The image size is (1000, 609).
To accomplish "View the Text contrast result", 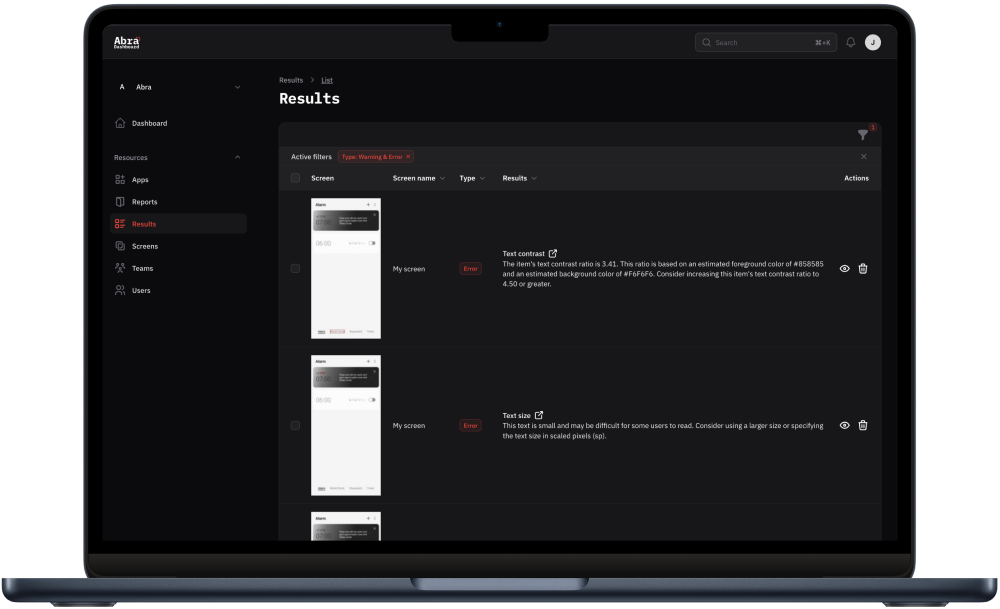I will pos(844,268).
